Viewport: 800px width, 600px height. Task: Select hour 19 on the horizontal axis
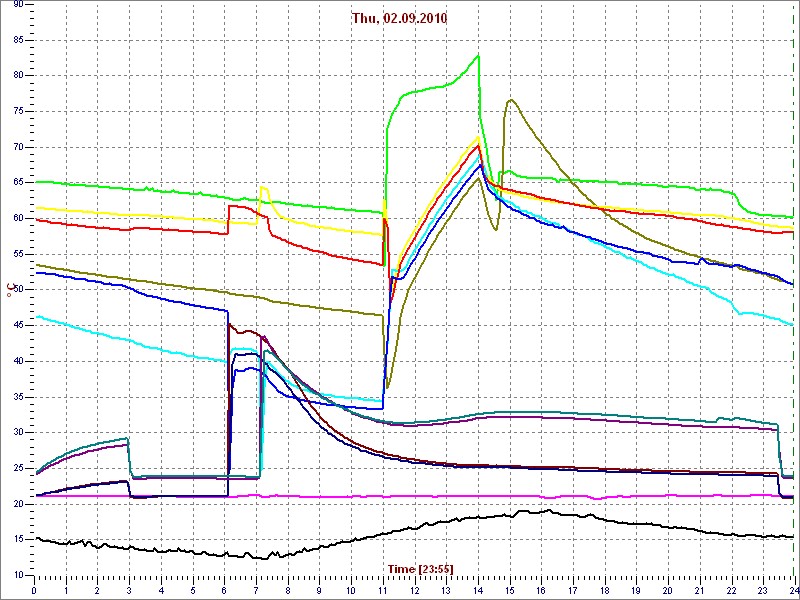(x=636, y=590)
